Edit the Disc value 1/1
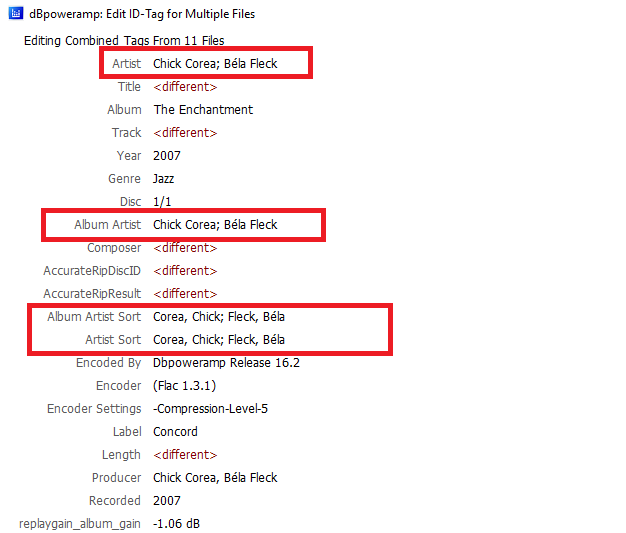Screen dimensions: 626x533 pyautogui.click(x=162, y=202)
